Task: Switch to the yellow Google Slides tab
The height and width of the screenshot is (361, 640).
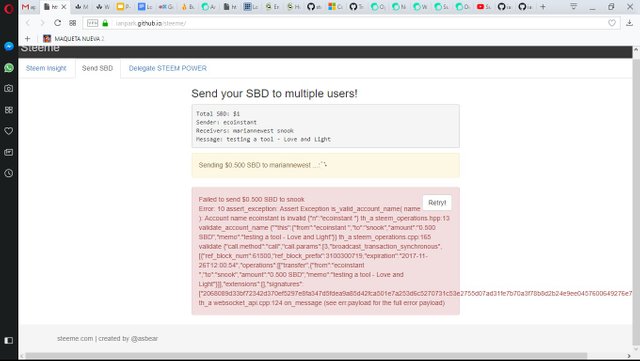Action: (124, 7)
